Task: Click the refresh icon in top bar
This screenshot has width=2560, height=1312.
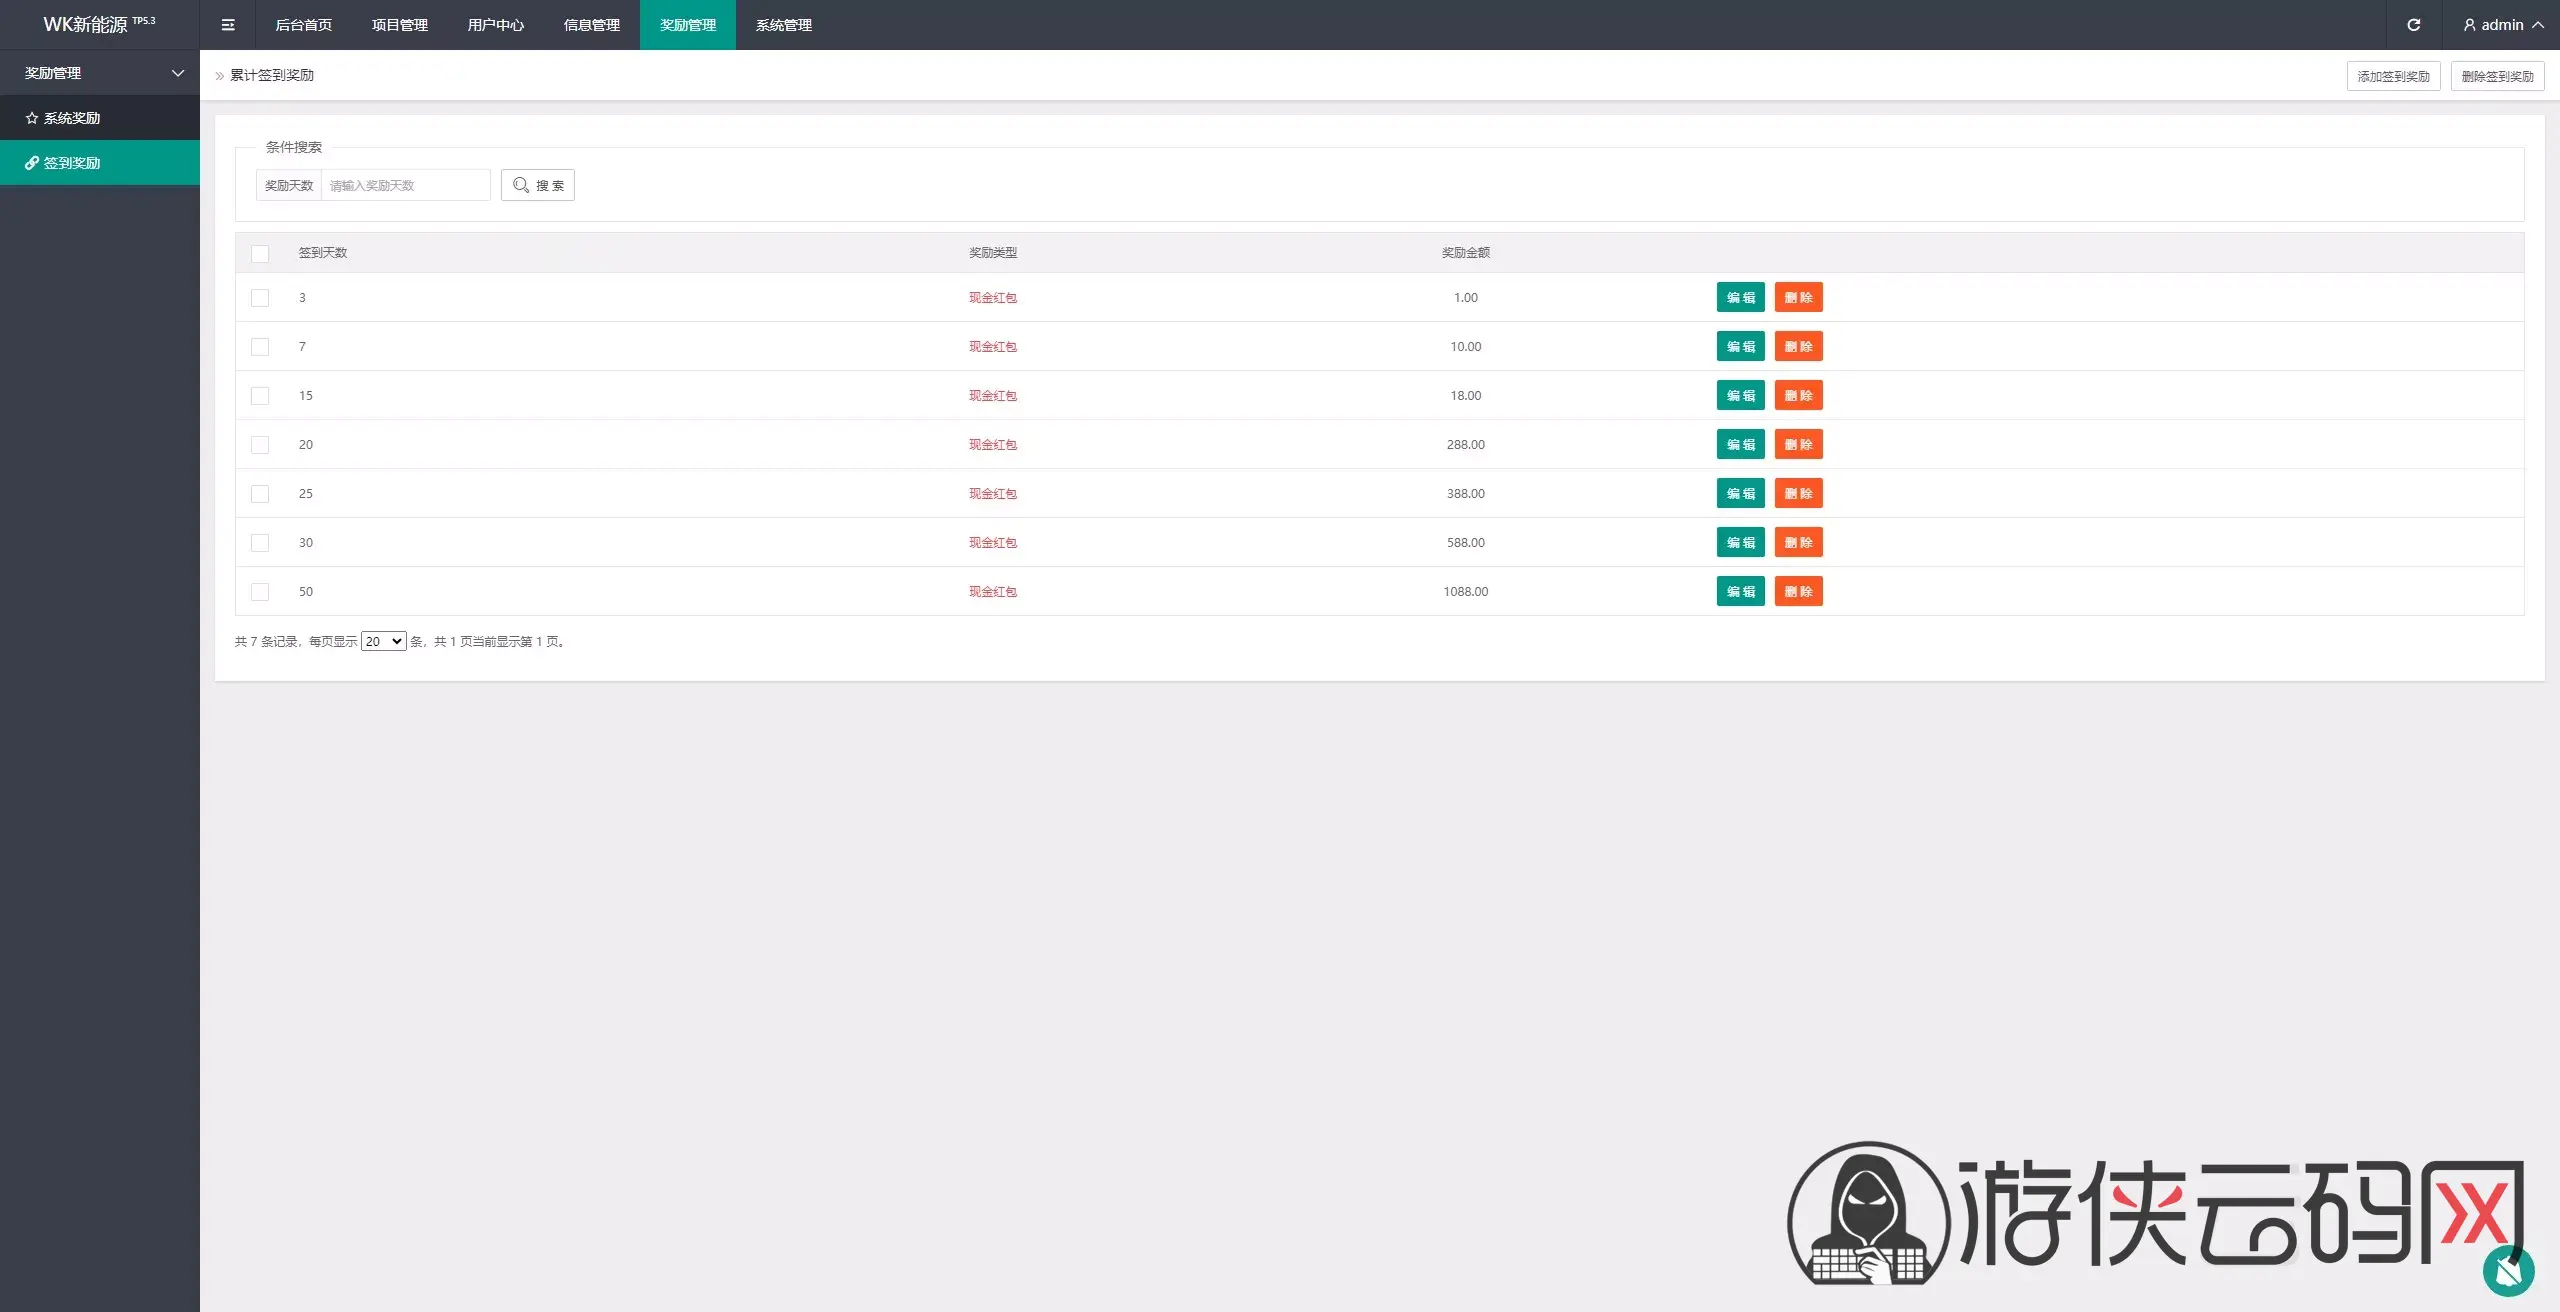Action: pos(2413,25)
